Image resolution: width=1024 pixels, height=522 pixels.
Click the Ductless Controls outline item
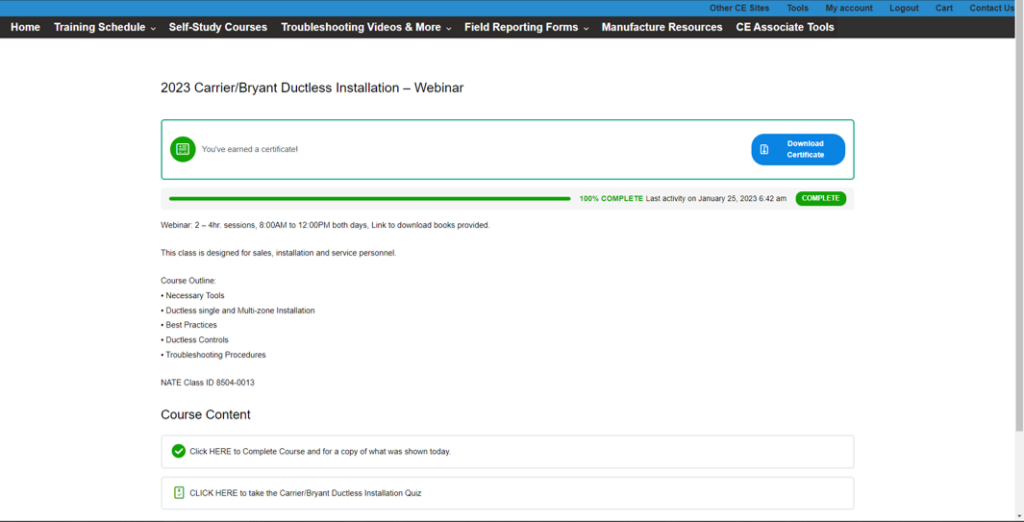[195, 340]
